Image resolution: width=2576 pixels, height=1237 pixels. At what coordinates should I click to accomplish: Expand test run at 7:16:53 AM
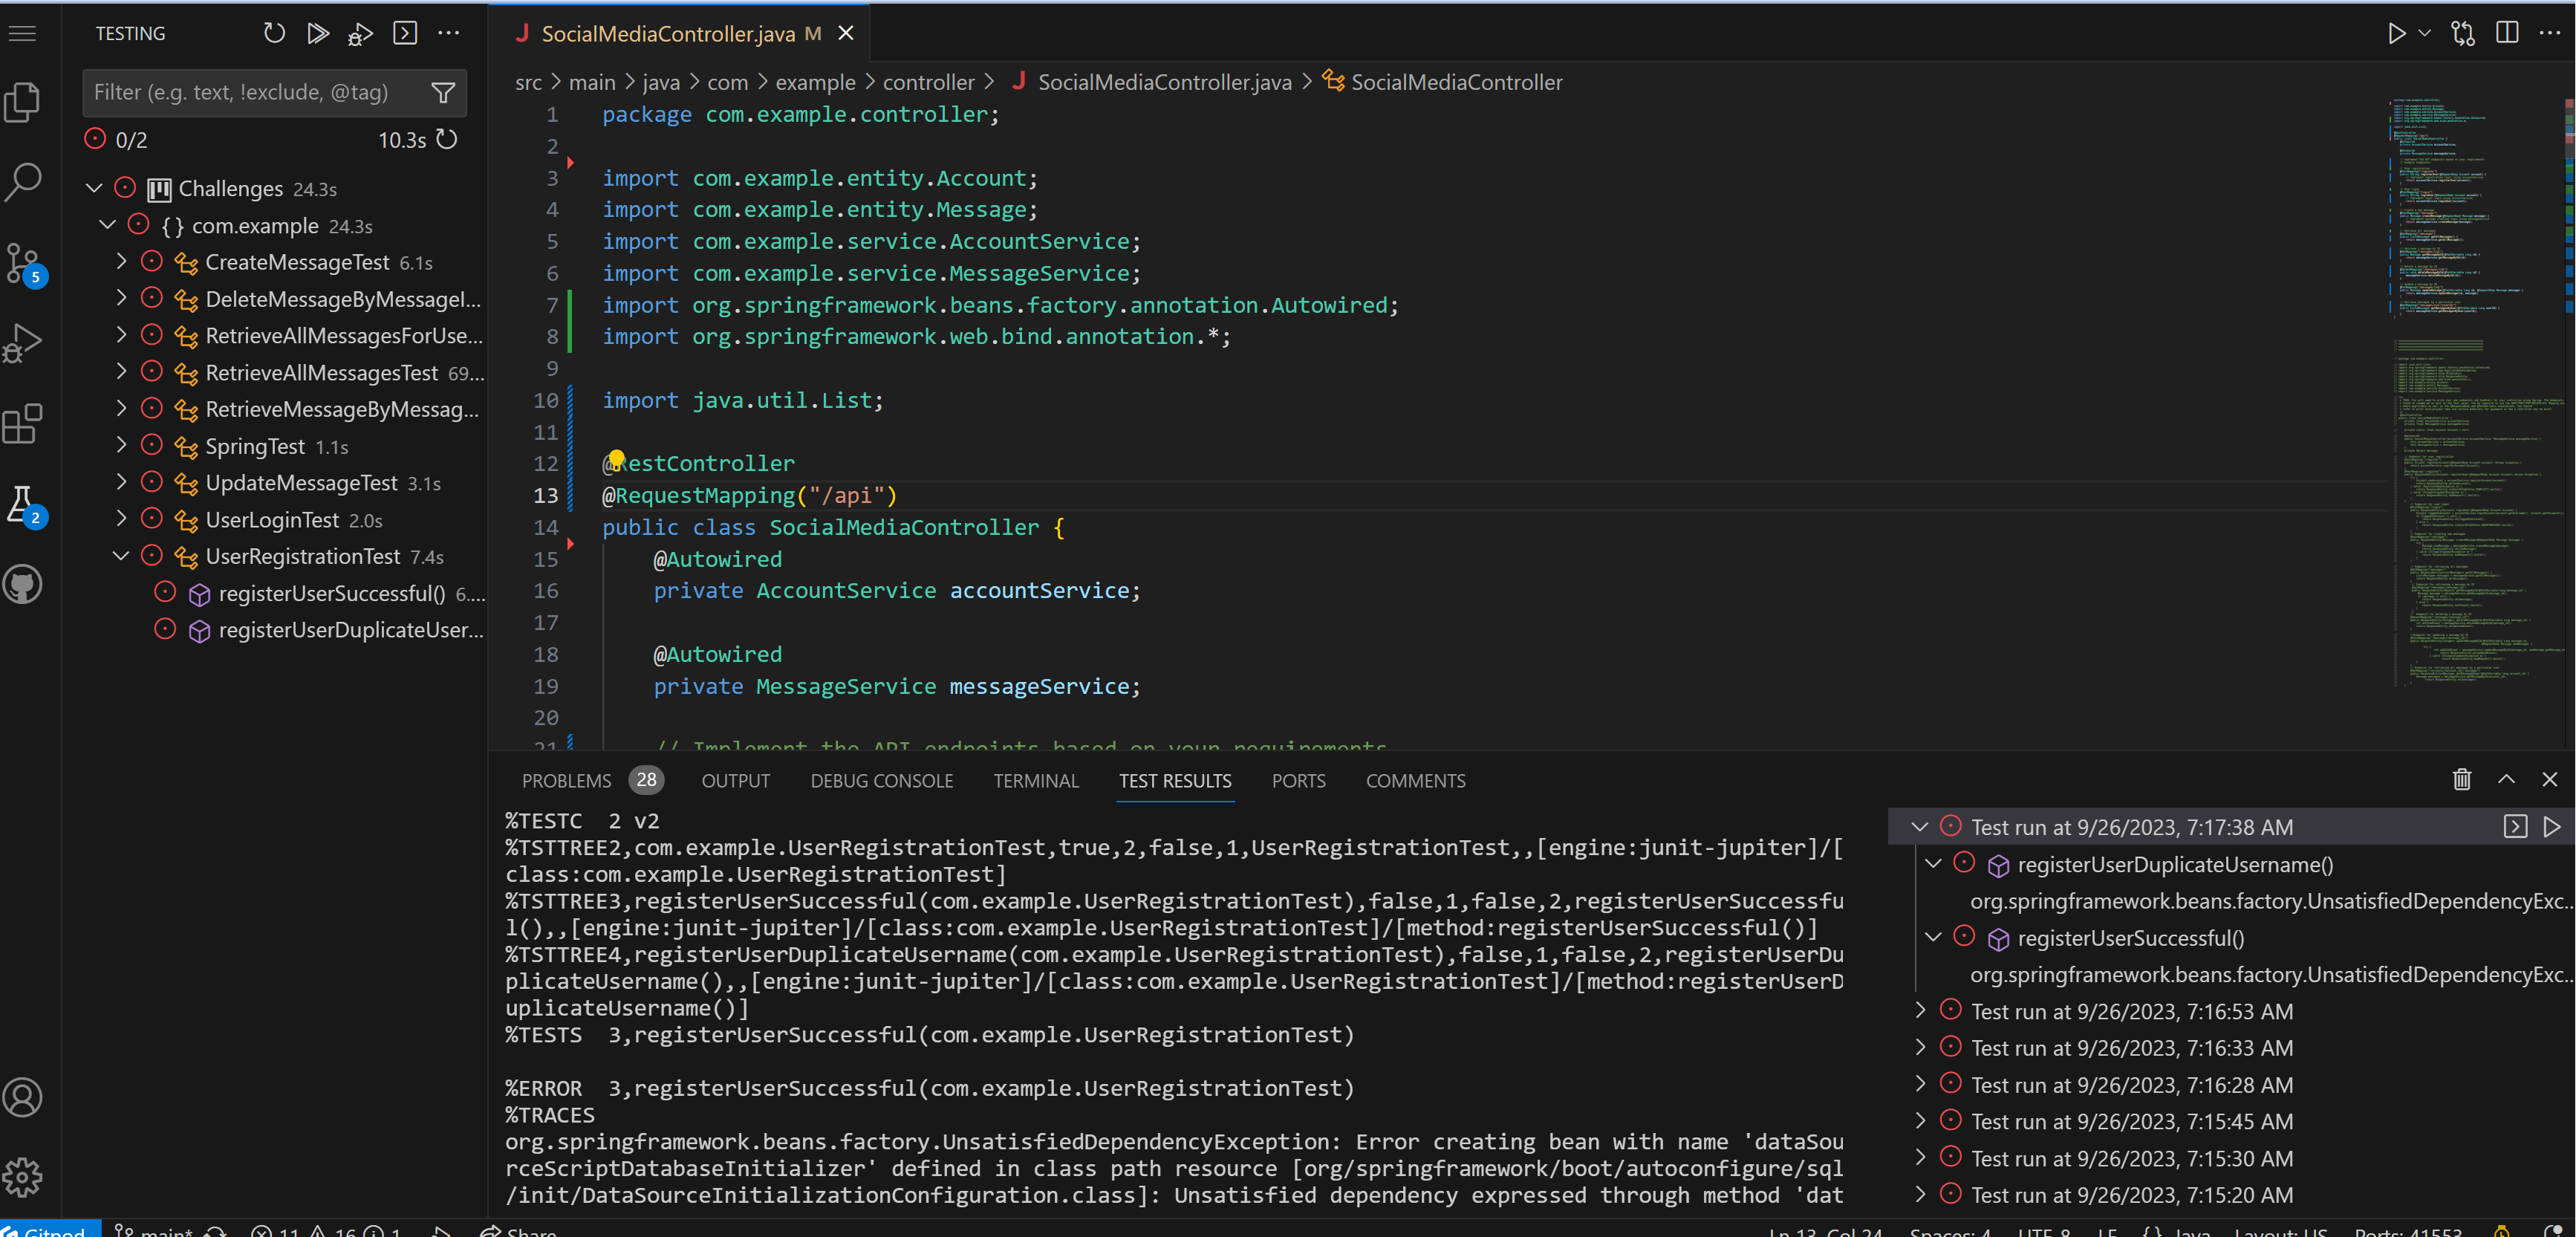pos(1919,1010)
